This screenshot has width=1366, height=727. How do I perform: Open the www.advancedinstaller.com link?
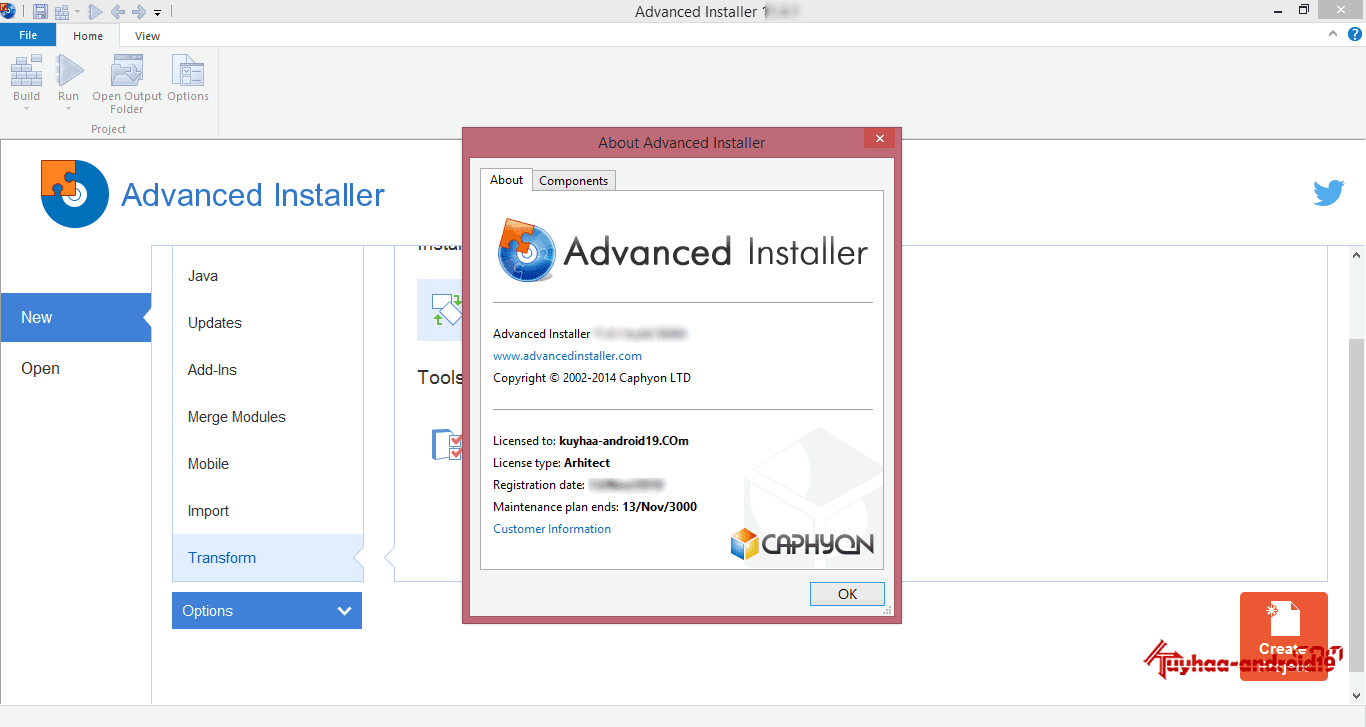point(567,356)
